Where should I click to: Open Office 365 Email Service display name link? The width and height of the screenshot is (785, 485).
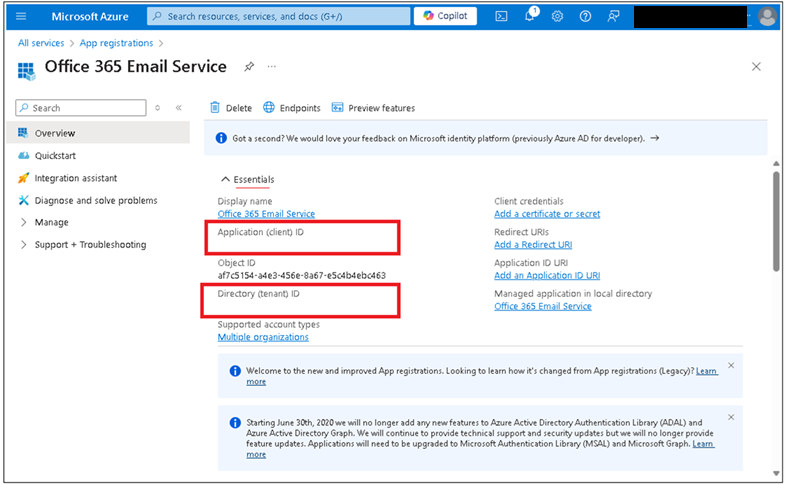266,214
